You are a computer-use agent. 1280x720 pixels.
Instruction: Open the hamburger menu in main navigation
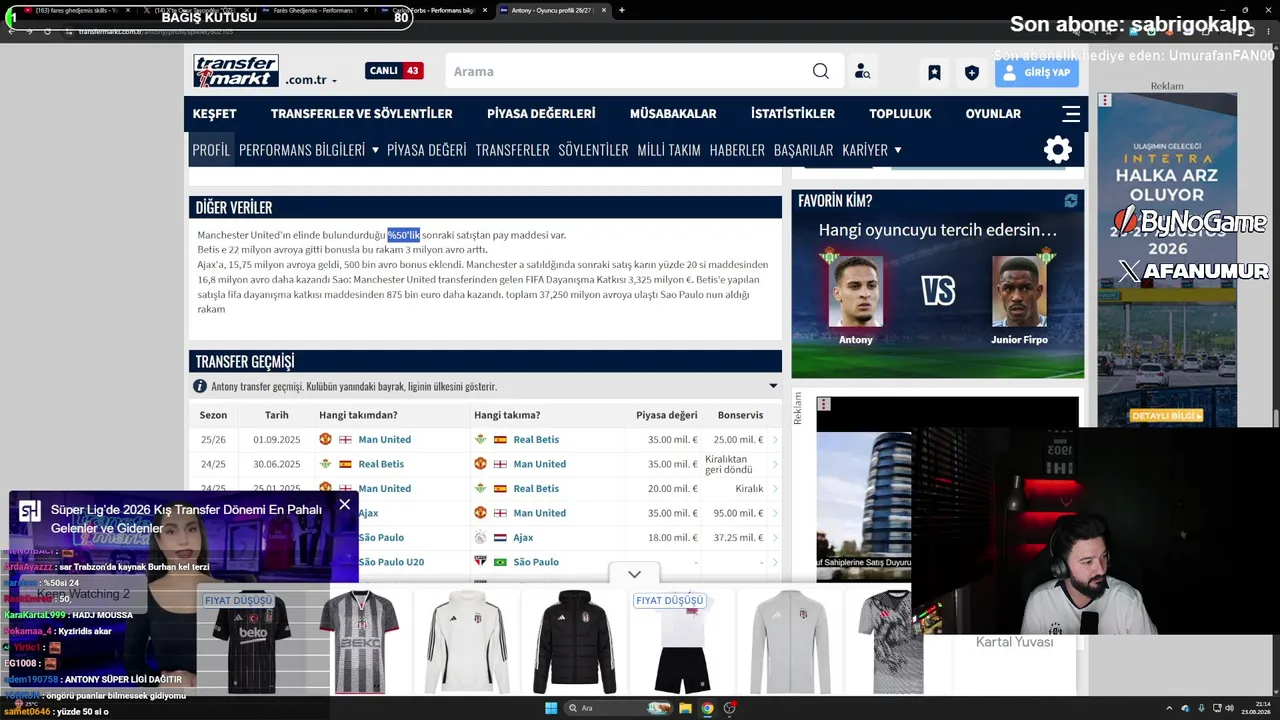click(x=1071, y=113)
